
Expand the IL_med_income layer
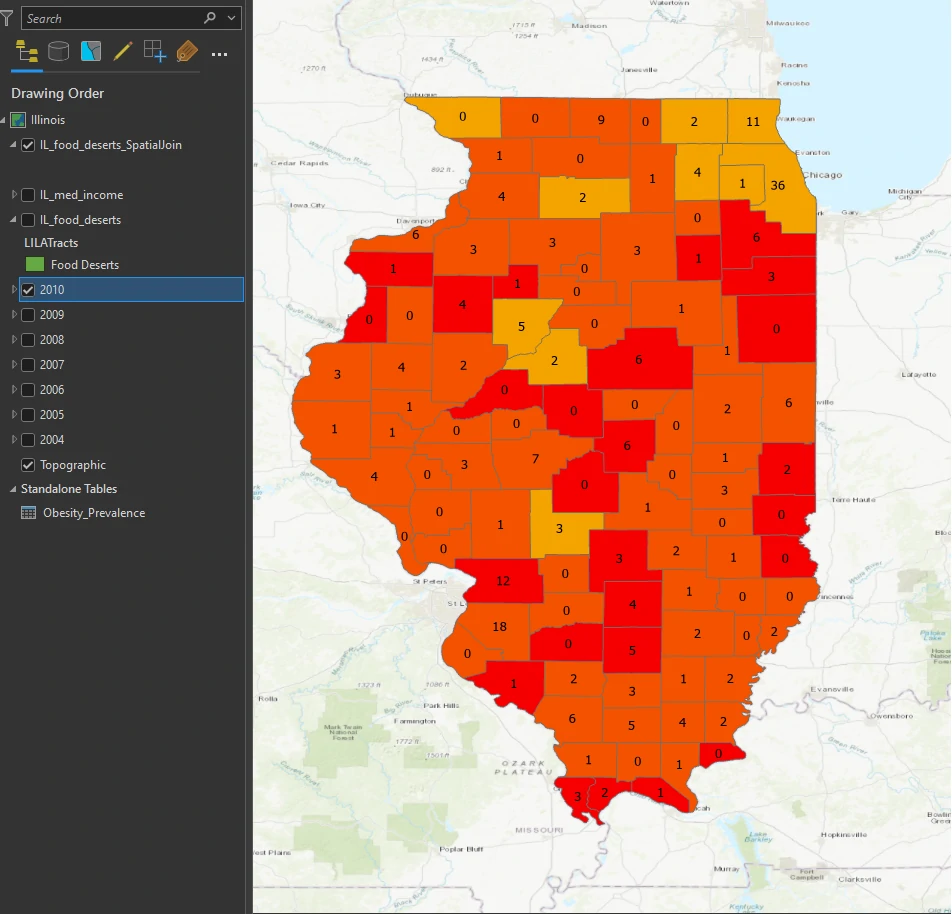tap(13, 194)
